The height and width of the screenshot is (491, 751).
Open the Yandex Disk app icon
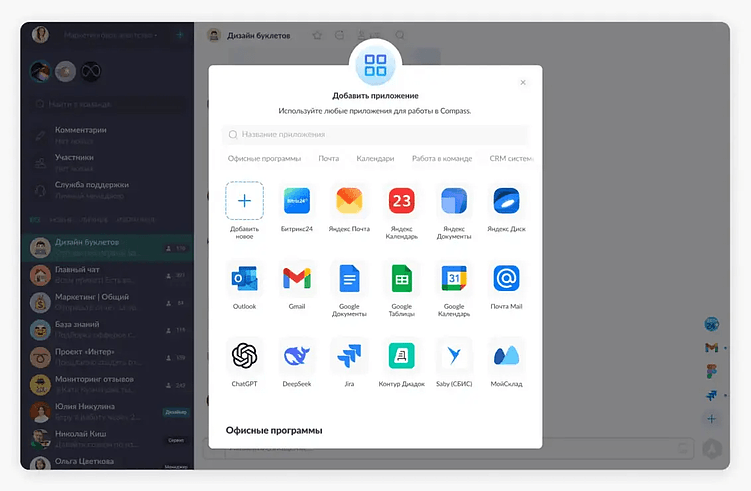point(506,201)
